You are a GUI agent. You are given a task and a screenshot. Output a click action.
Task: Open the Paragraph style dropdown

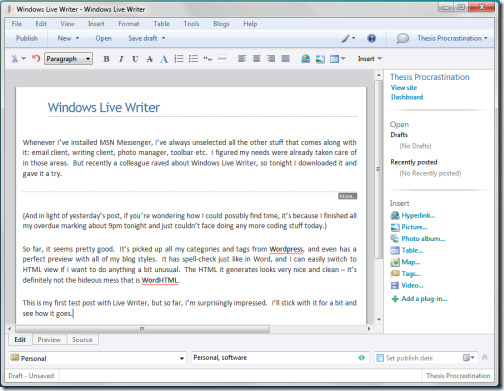[x=68, y=59]
